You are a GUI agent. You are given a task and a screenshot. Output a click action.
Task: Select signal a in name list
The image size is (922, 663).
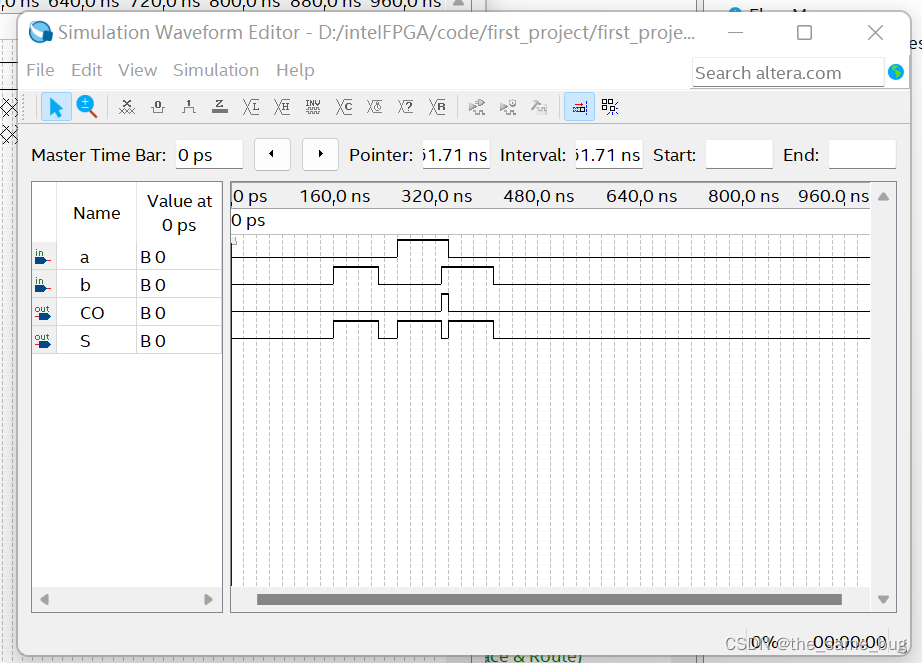click(x=85, y=257)
